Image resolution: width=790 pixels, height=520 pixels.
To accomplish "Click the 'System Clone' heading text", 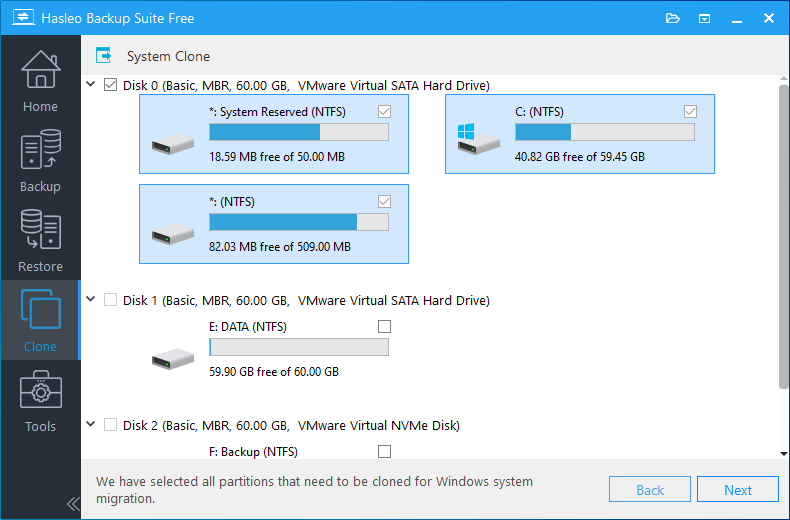I will coord(168,56).
